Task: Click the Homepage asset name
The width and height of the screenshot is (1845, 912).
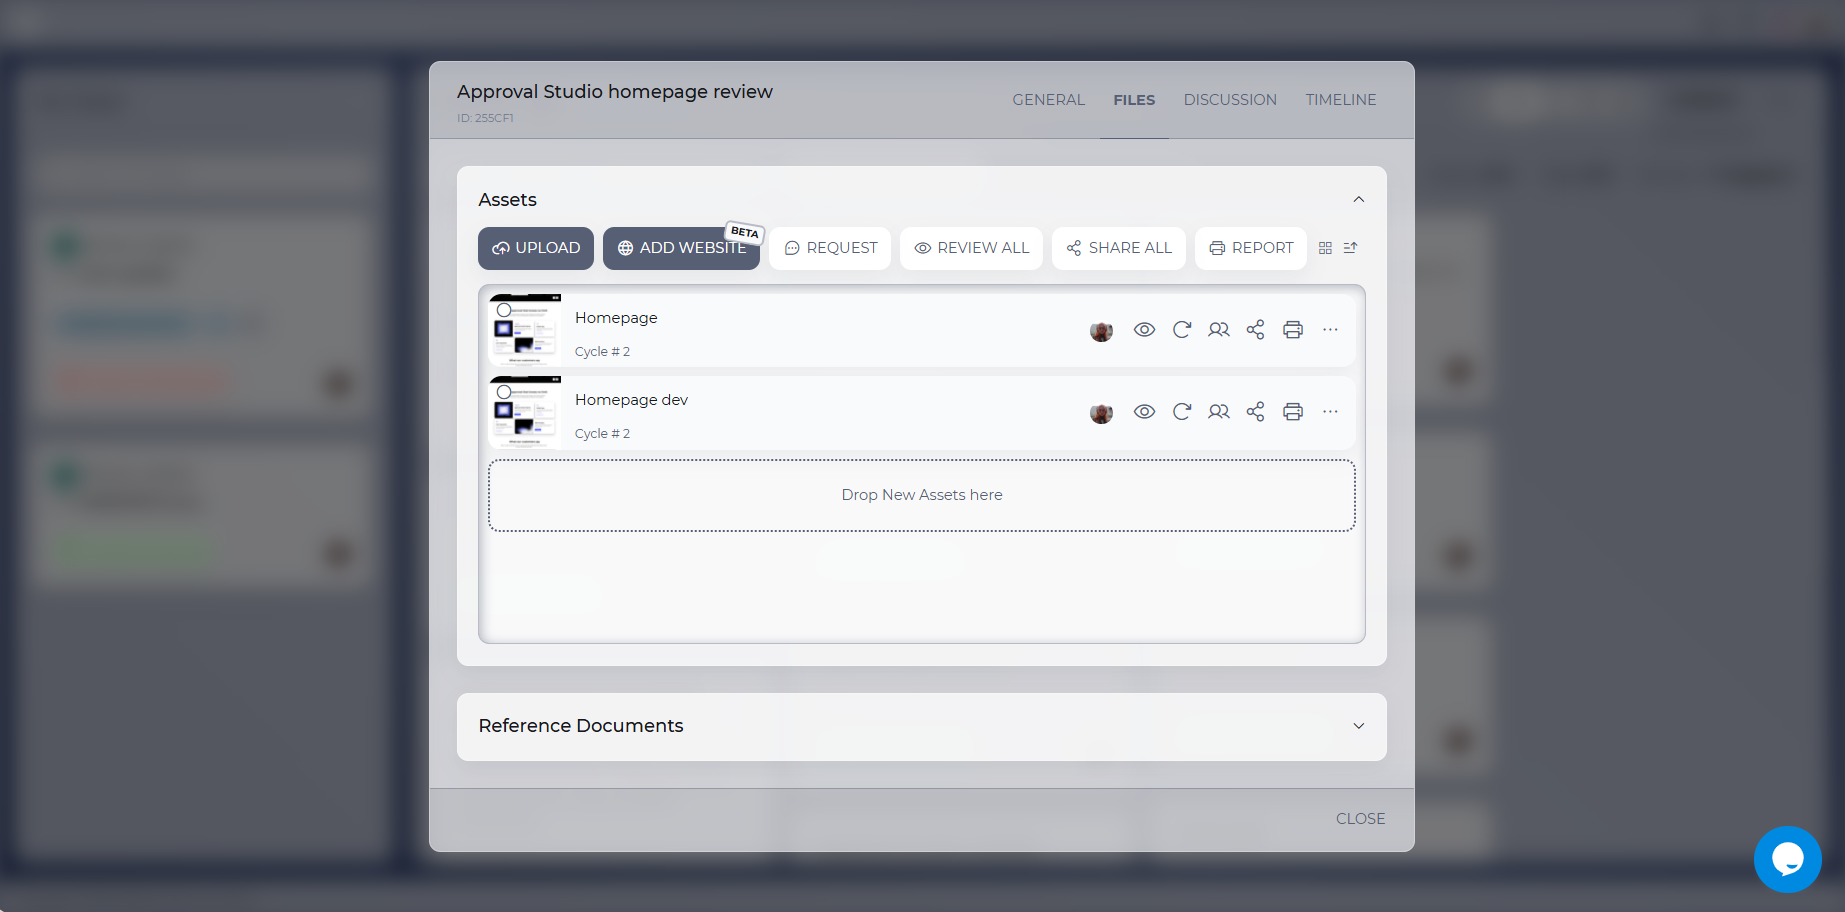Action: tap(616, 318)
